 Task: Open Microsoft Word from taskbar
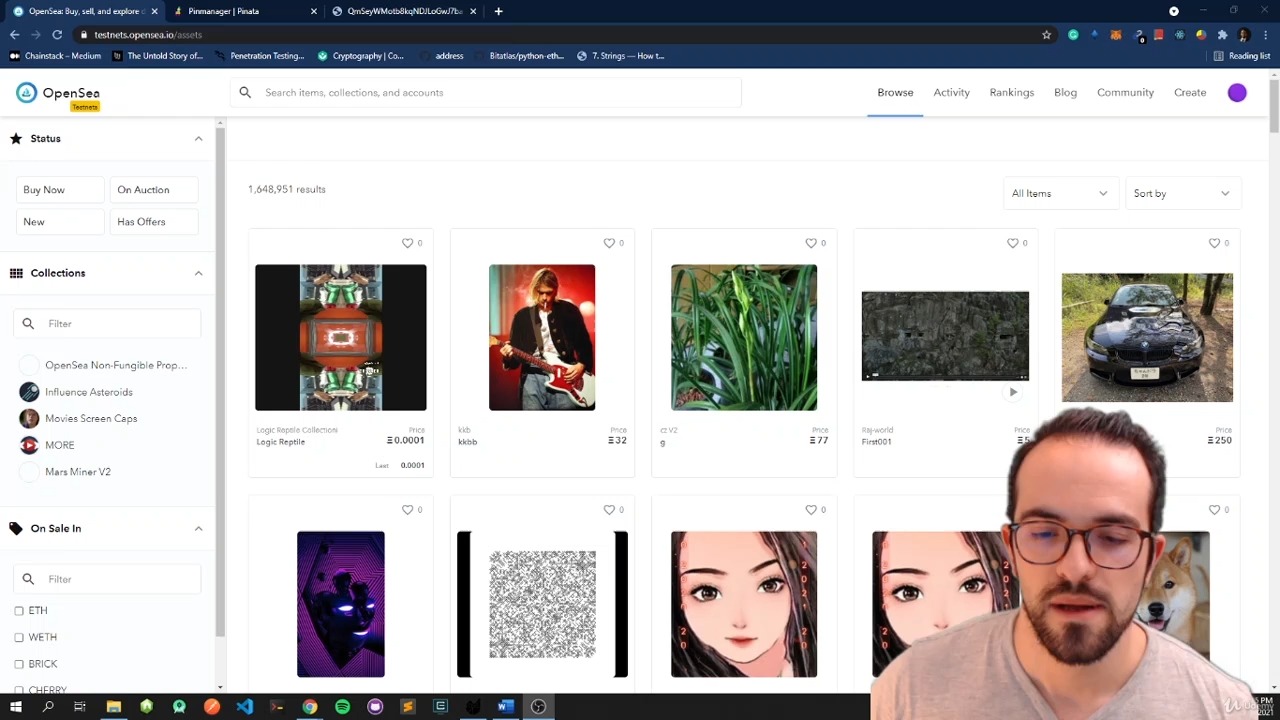(505, 707)
